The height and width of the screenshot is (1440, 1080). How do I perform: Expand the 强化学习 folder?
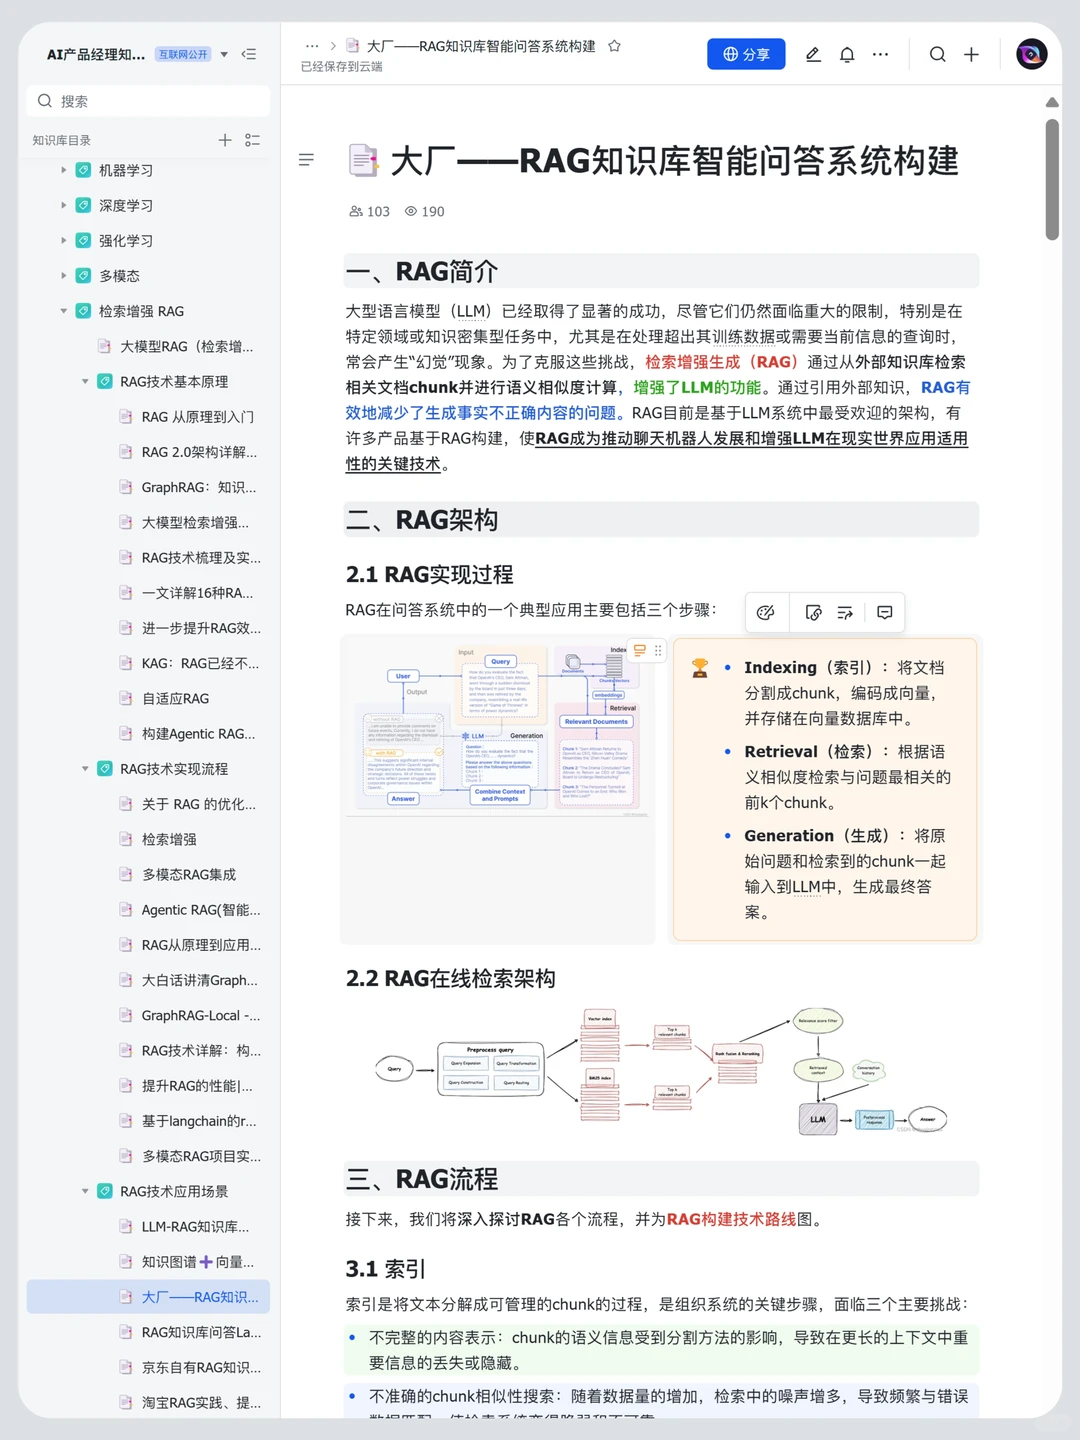(x=63, y=240)
